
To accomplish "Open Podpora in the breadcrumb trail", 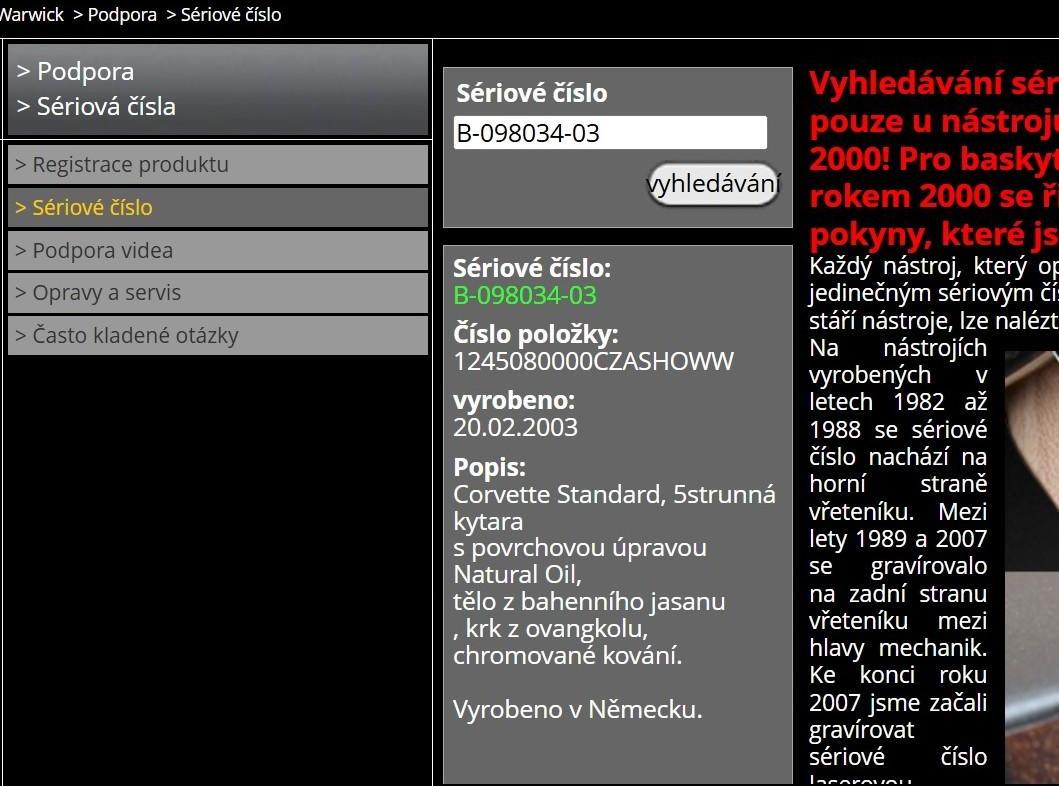I will tap(122, 15).
